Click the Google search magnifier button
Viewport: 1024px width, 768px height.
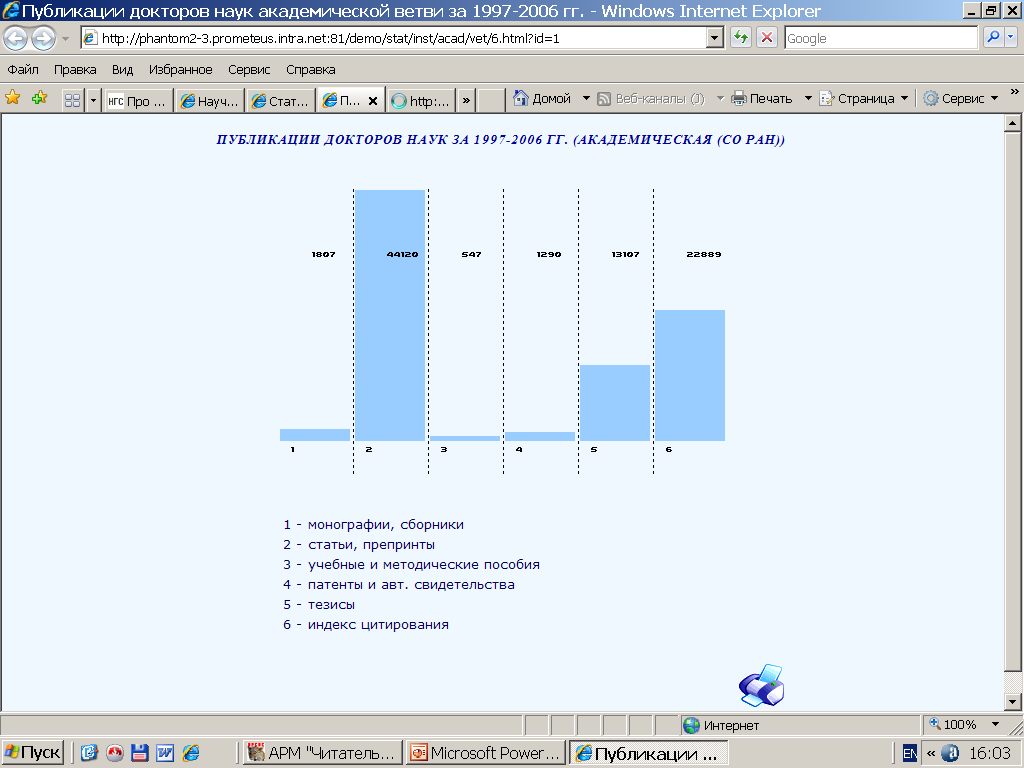(994, 38)
